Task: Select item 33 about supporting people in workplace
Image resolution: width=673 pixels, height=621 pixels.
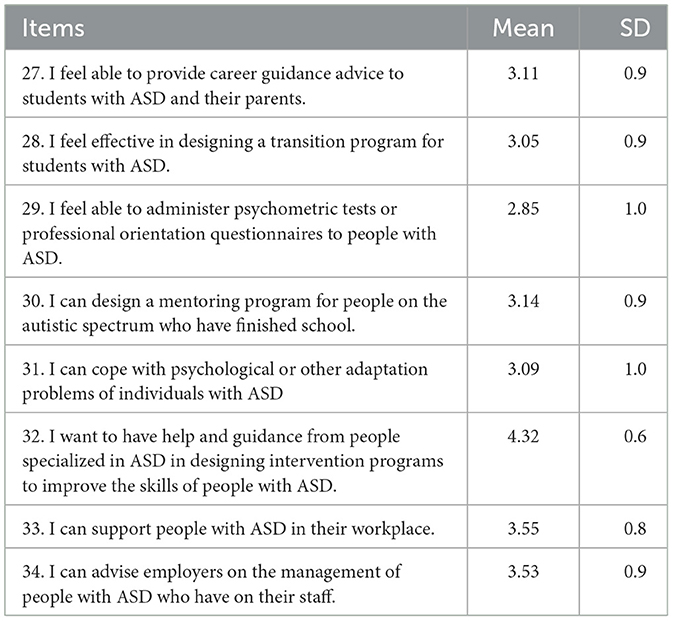Action: pos(219,531)
